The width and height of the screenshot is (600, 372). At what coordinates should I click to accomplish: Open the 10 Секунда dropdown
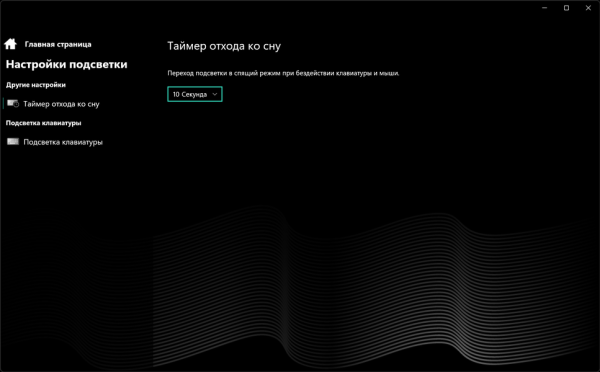pyautogui.click(x=195, y=94)
